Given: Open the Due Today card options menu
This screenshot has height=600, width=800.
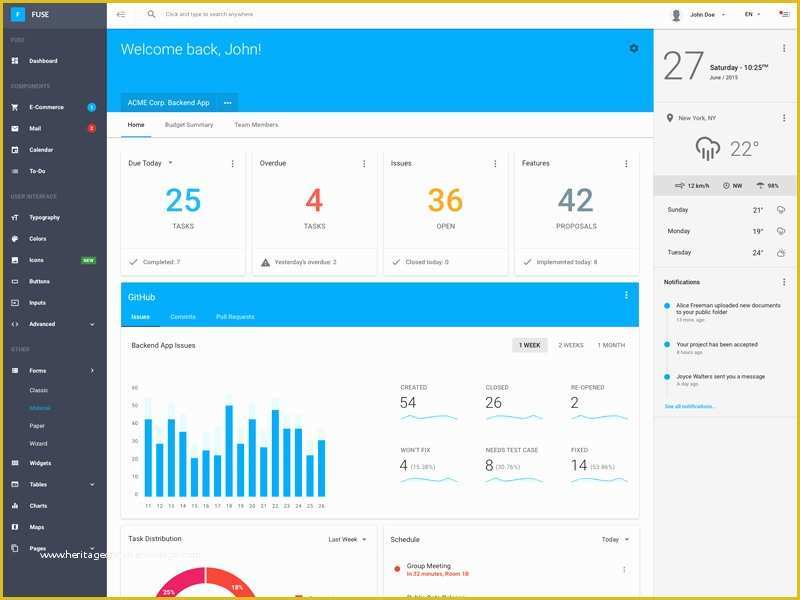Looking at the screenshot, I should pos(233,163).
